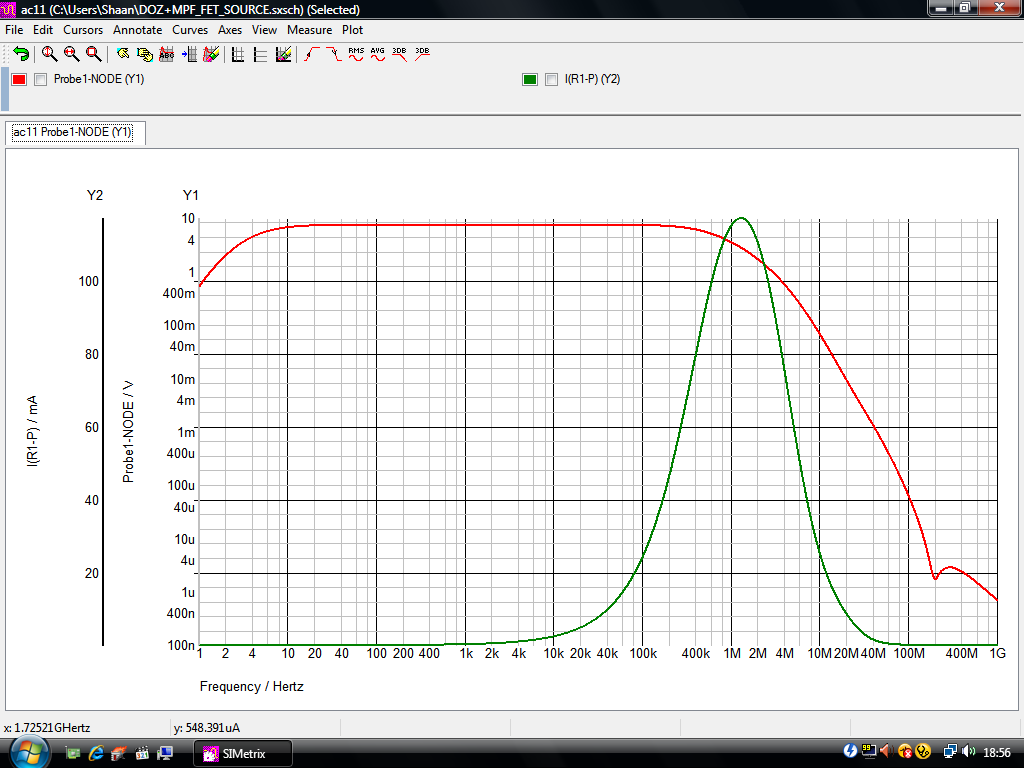This screenshot has height=768, width=1024.
Task: Click the green Undo Zoom arrow icon
Action: coord(21,54)
